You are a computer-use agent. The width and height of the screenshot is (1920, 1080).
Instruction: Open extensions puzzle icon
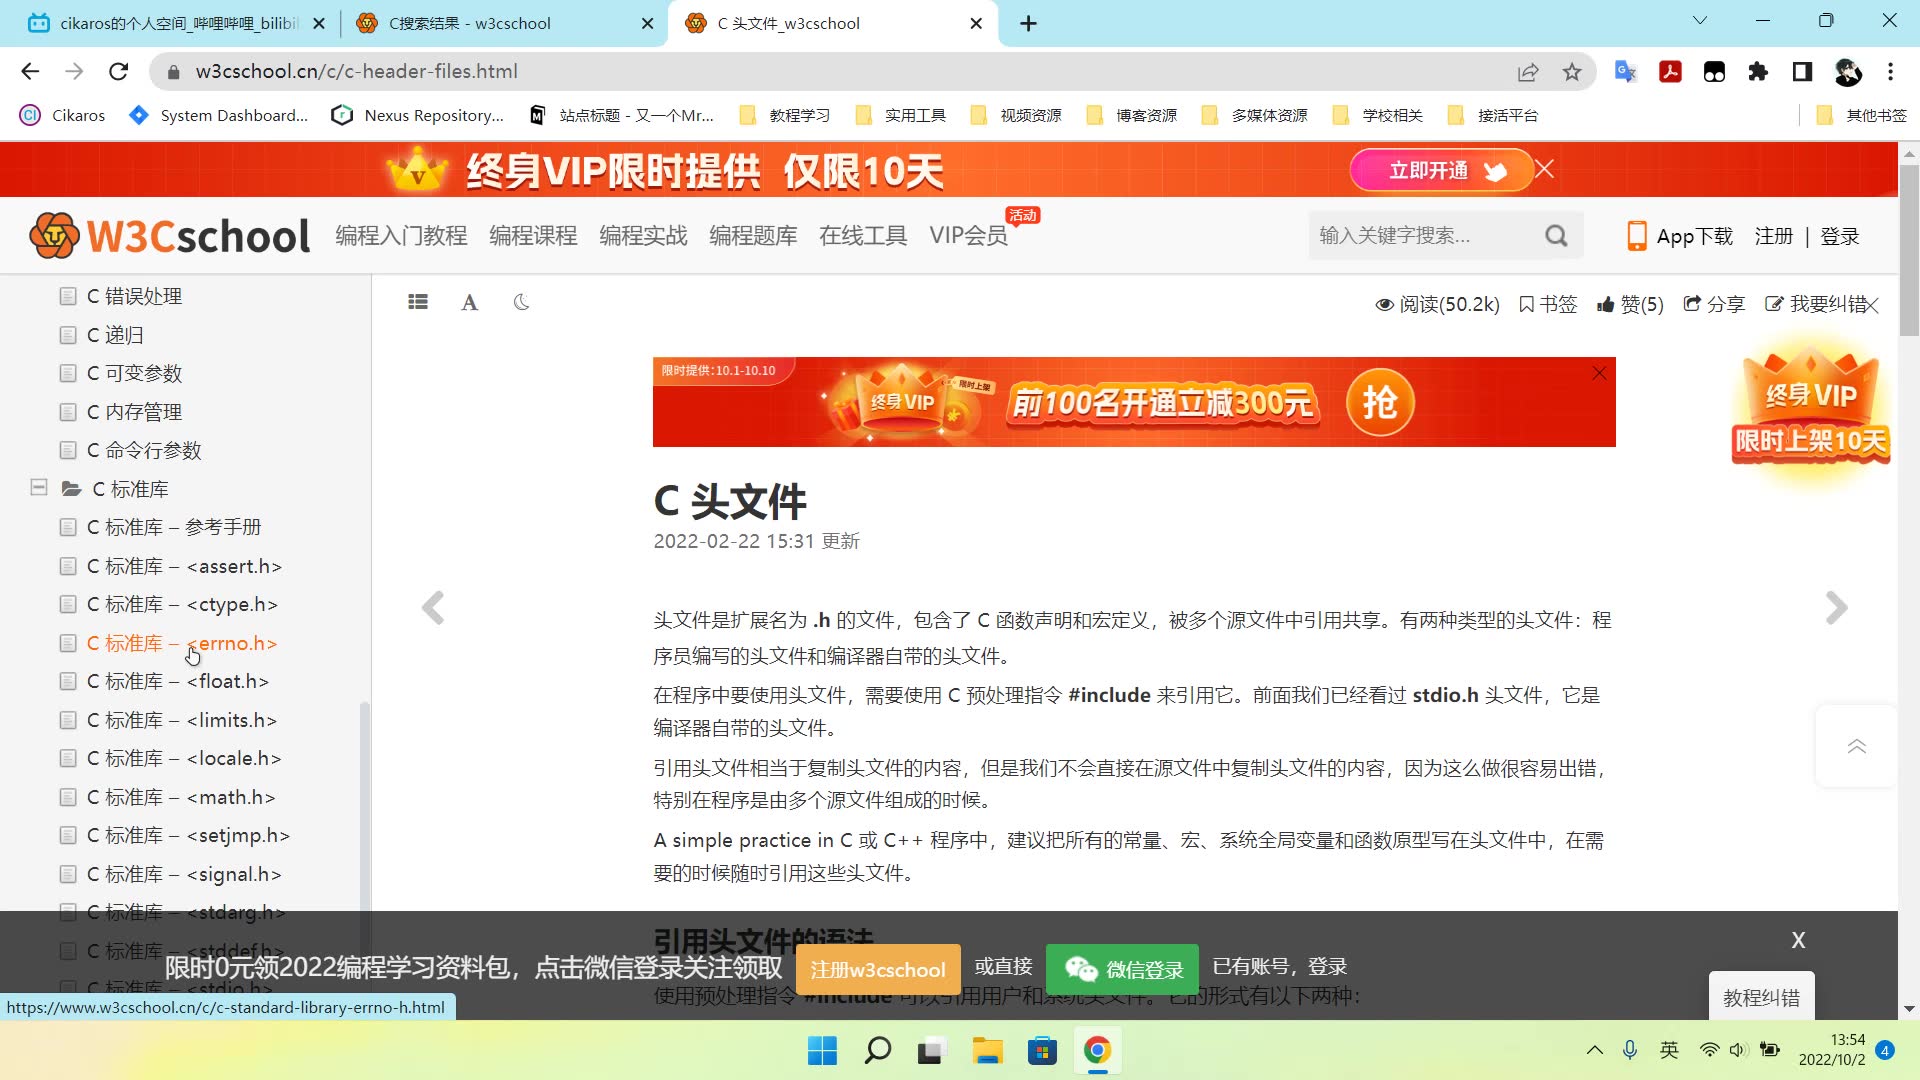click(1758, 71)
